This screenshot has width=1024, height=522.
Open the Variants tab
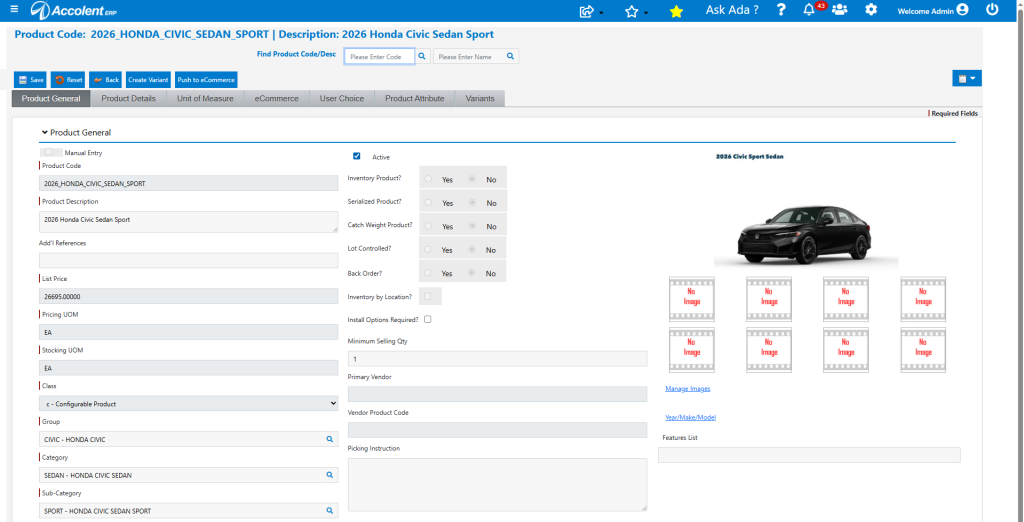480,99
